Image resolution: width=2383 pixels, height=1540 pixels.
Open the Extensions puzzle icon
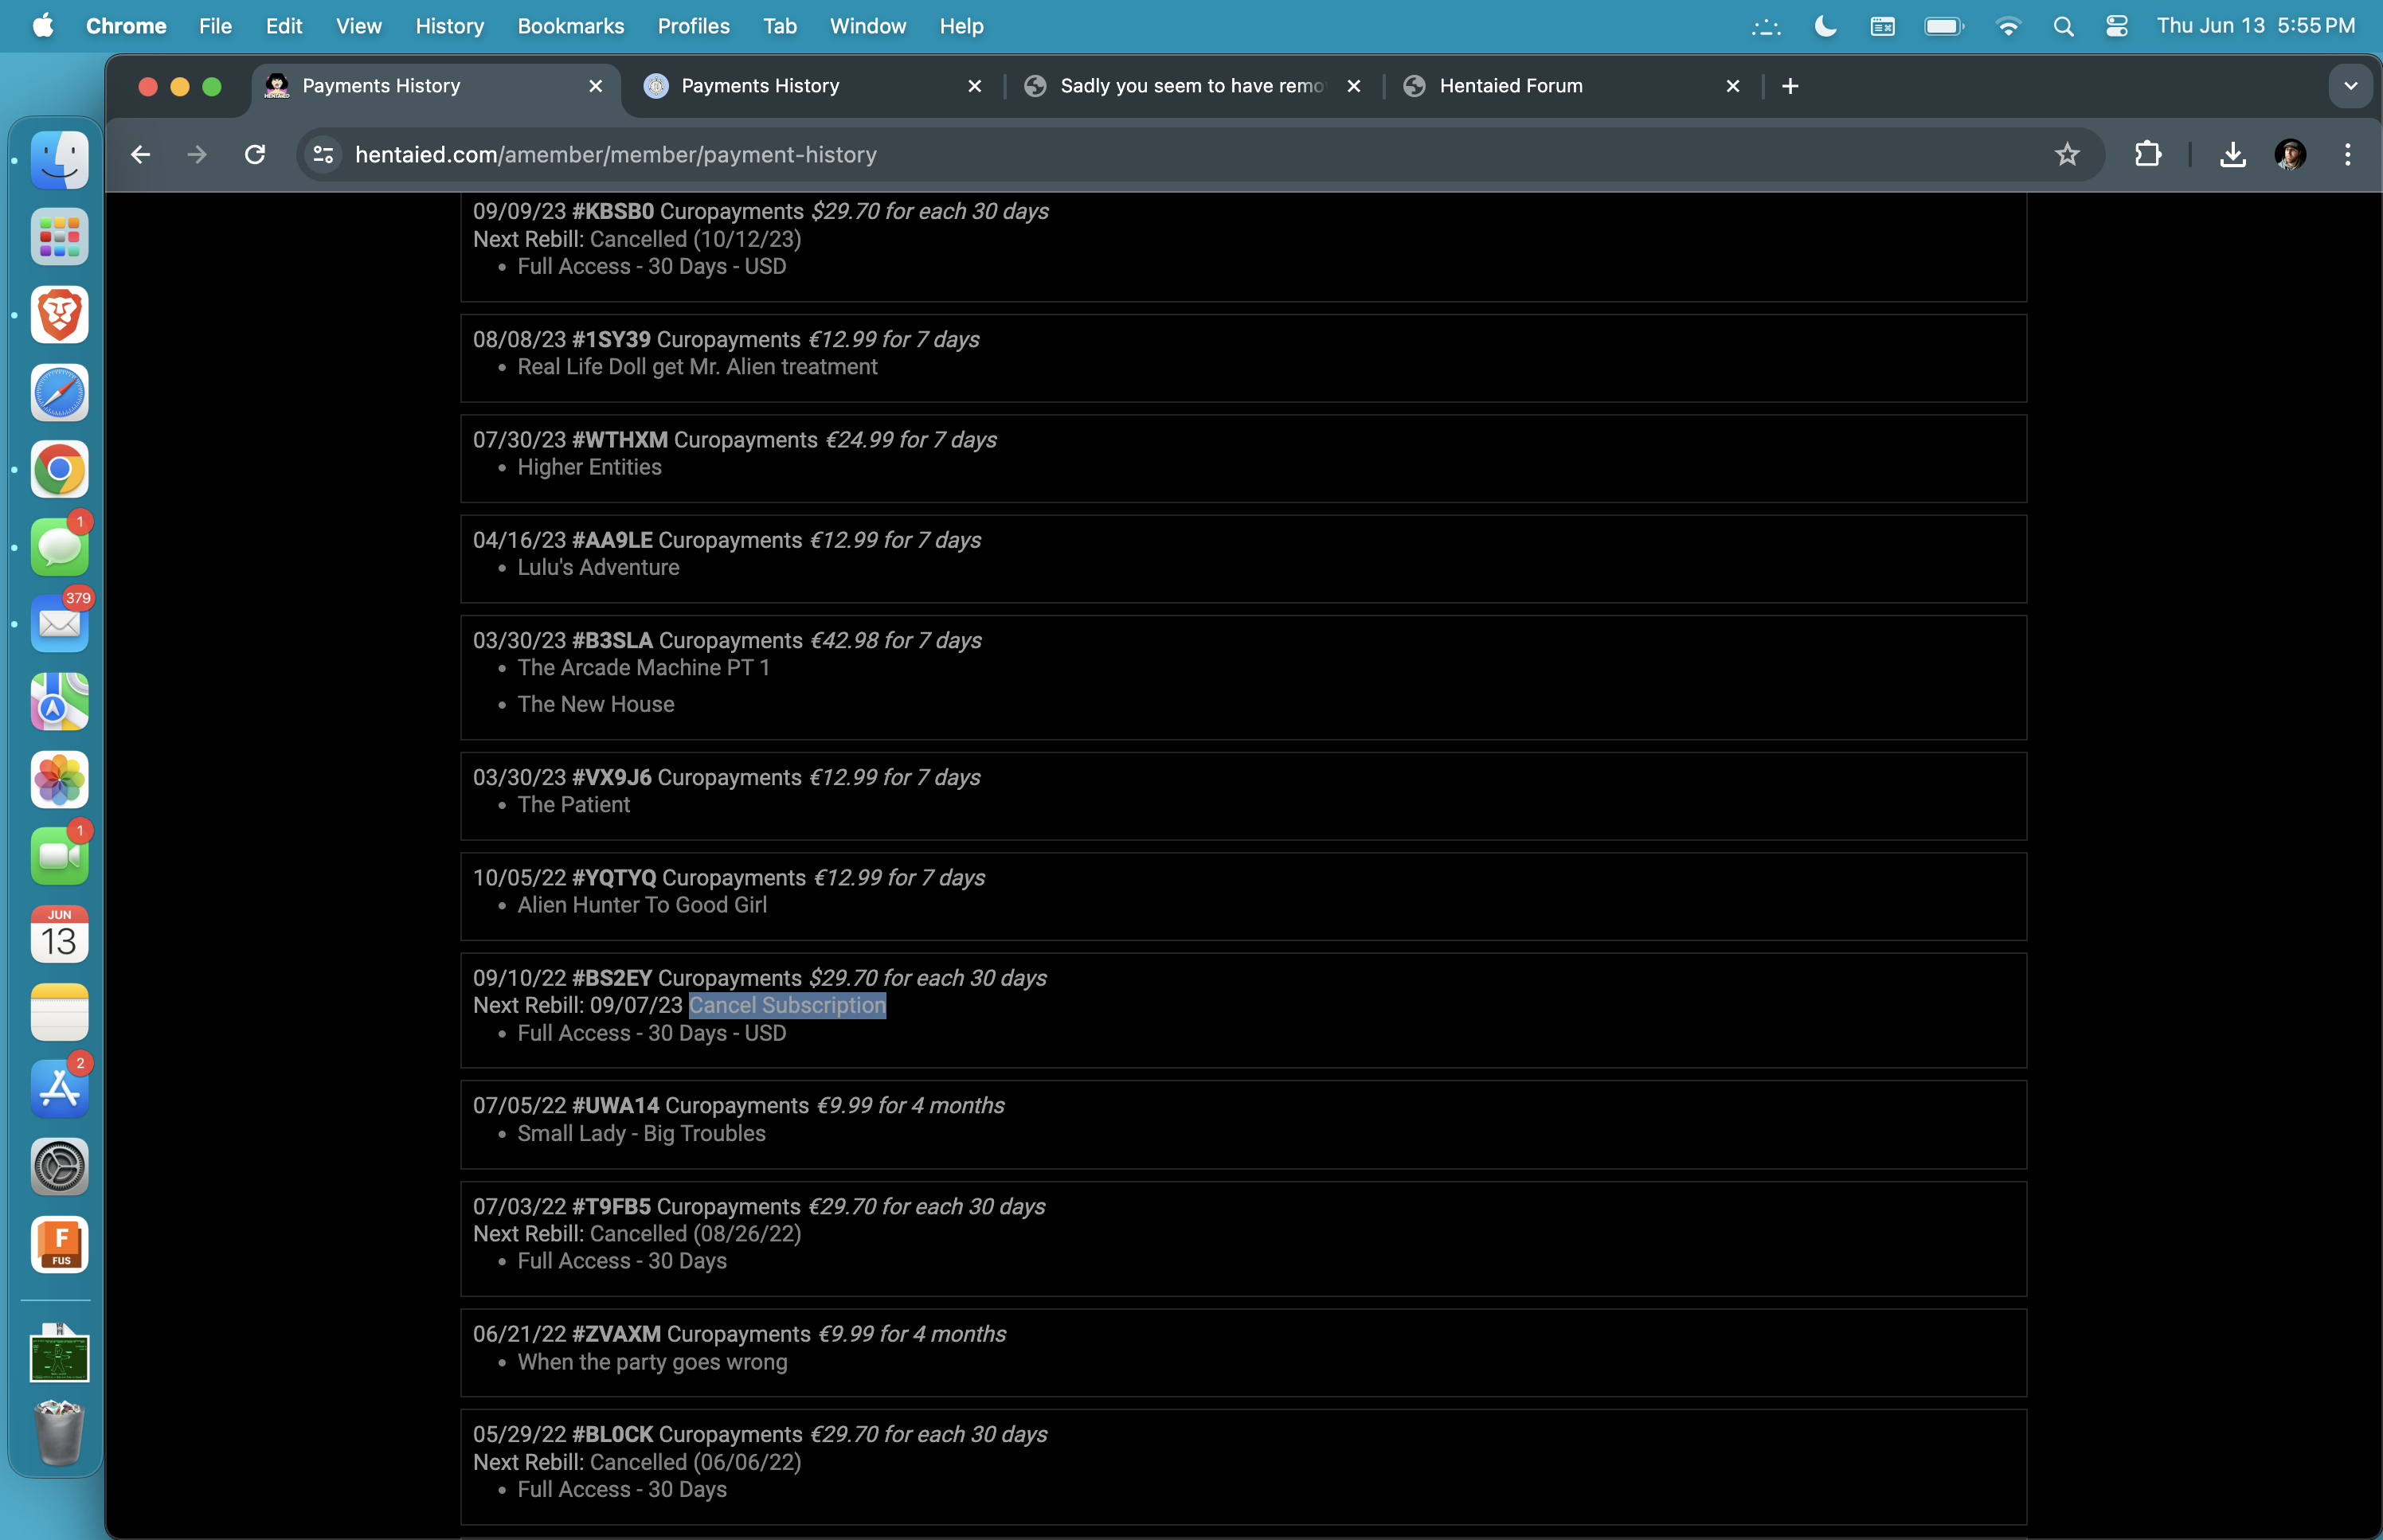[2147, 154]
